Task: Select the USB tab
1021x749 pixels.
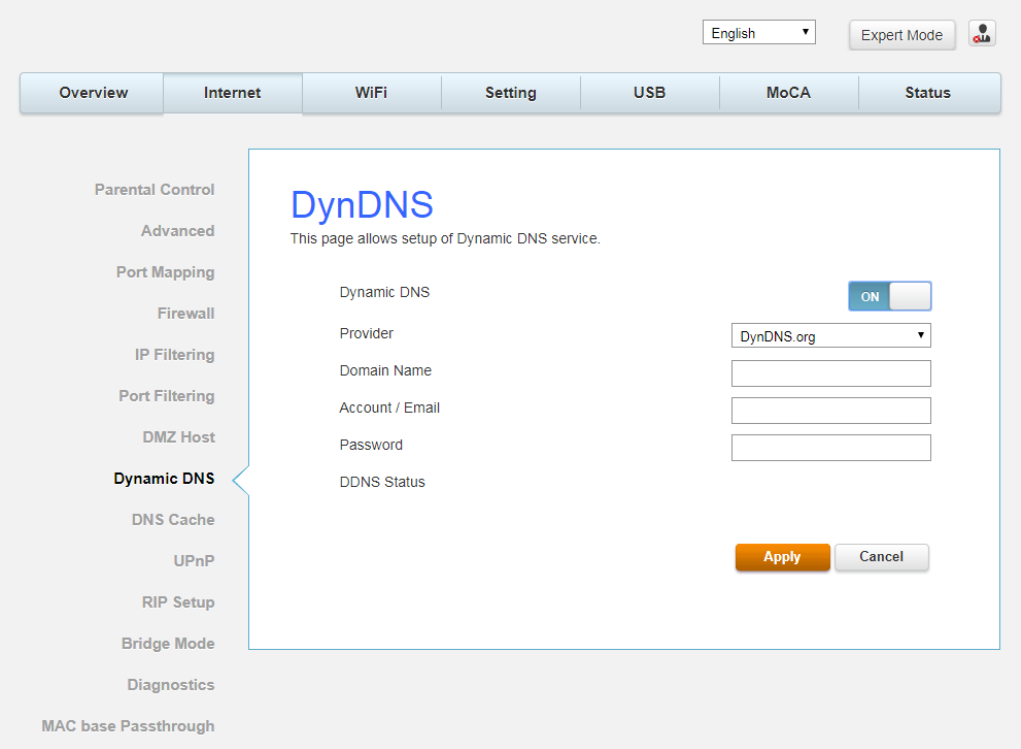Action: pyautogui.click(x=650, y=92)
